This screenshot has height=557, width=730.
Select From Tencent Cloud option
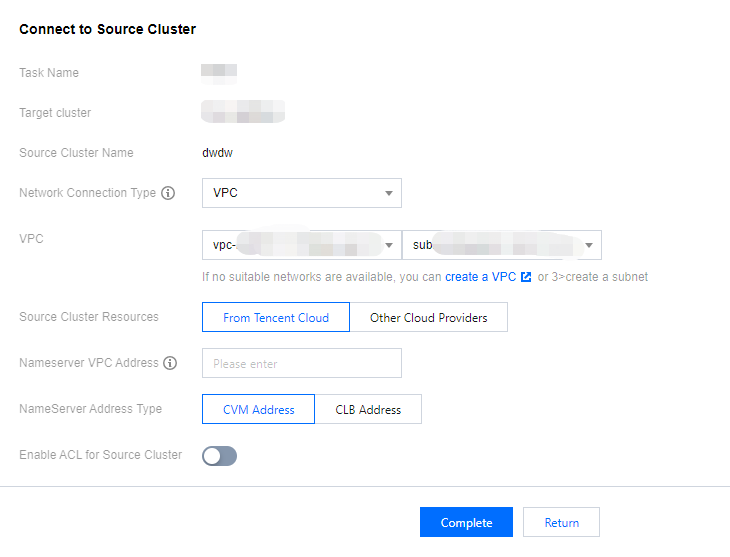tap(276, 318)
